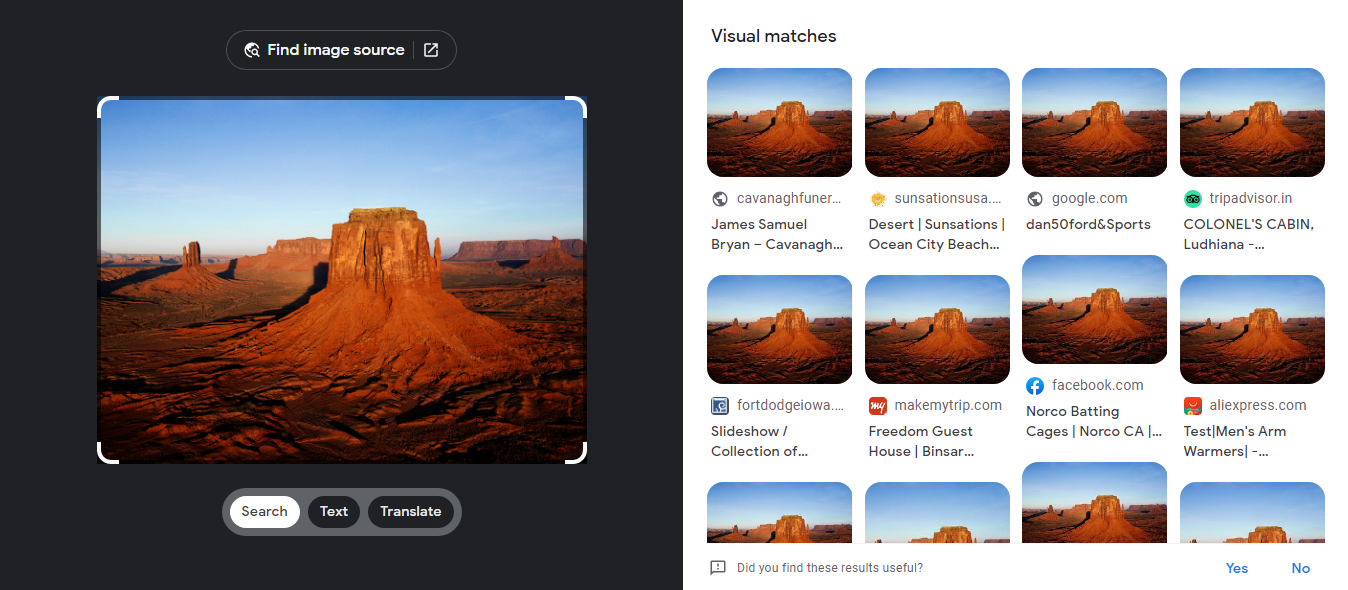Open the aliexpress.com thumbnail result
Screen dimensions: 1348x590
pyautogui.click(x=1252, y=329)
